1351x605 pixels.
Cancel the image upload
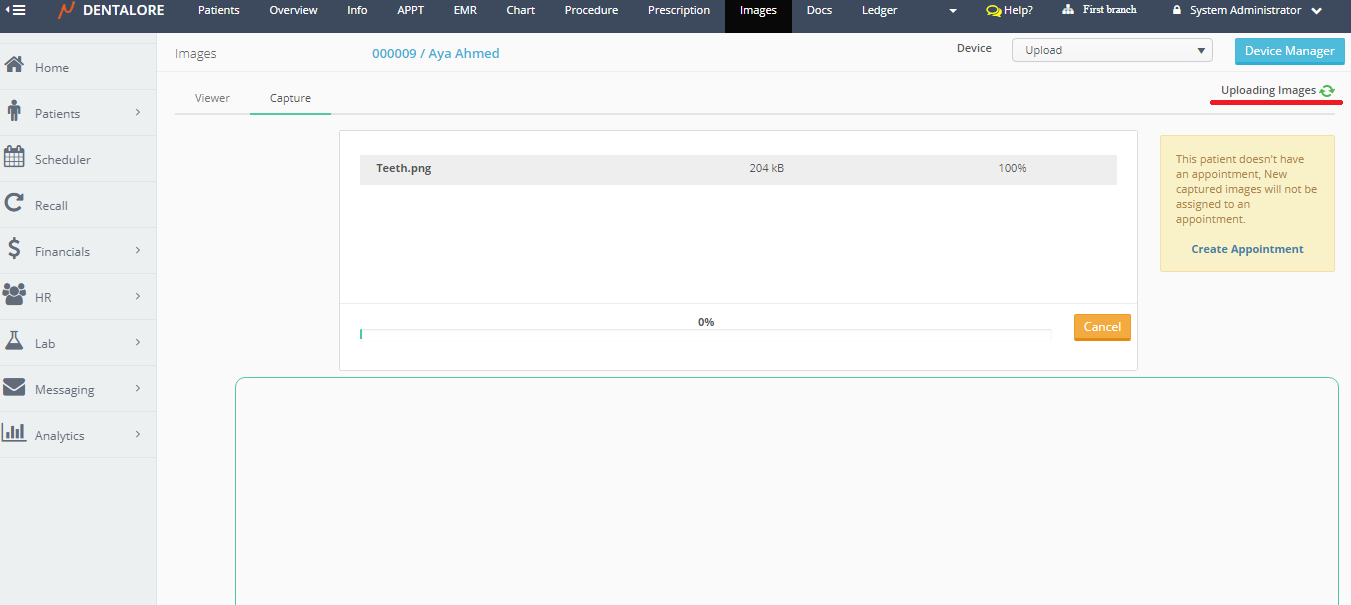click(x=1101, y=327)
